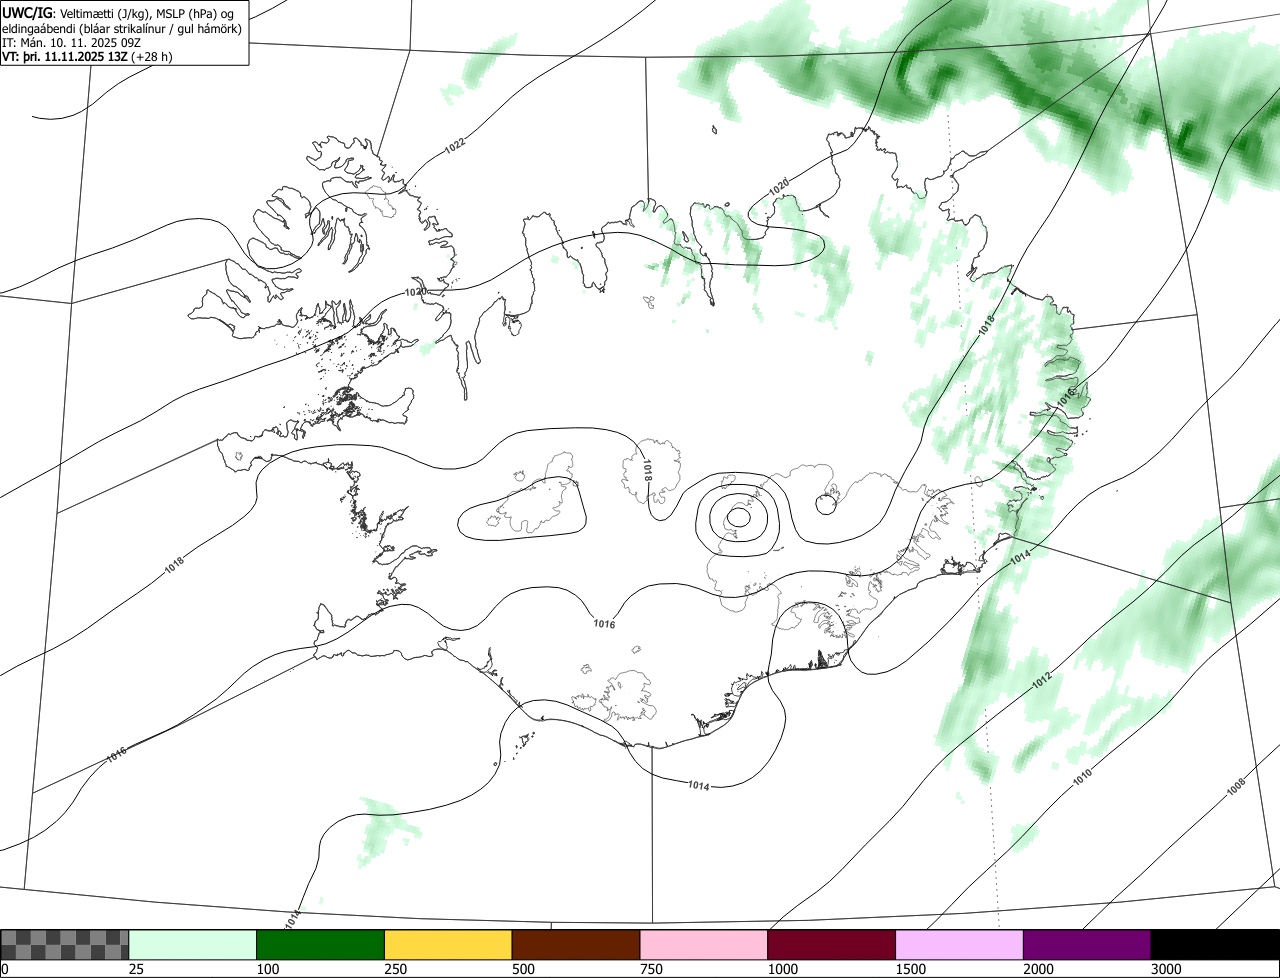The image size is (1280, 978).
Task: Click the 1022 isobar label
Action: pyautogui.click(x=454, y=145)
